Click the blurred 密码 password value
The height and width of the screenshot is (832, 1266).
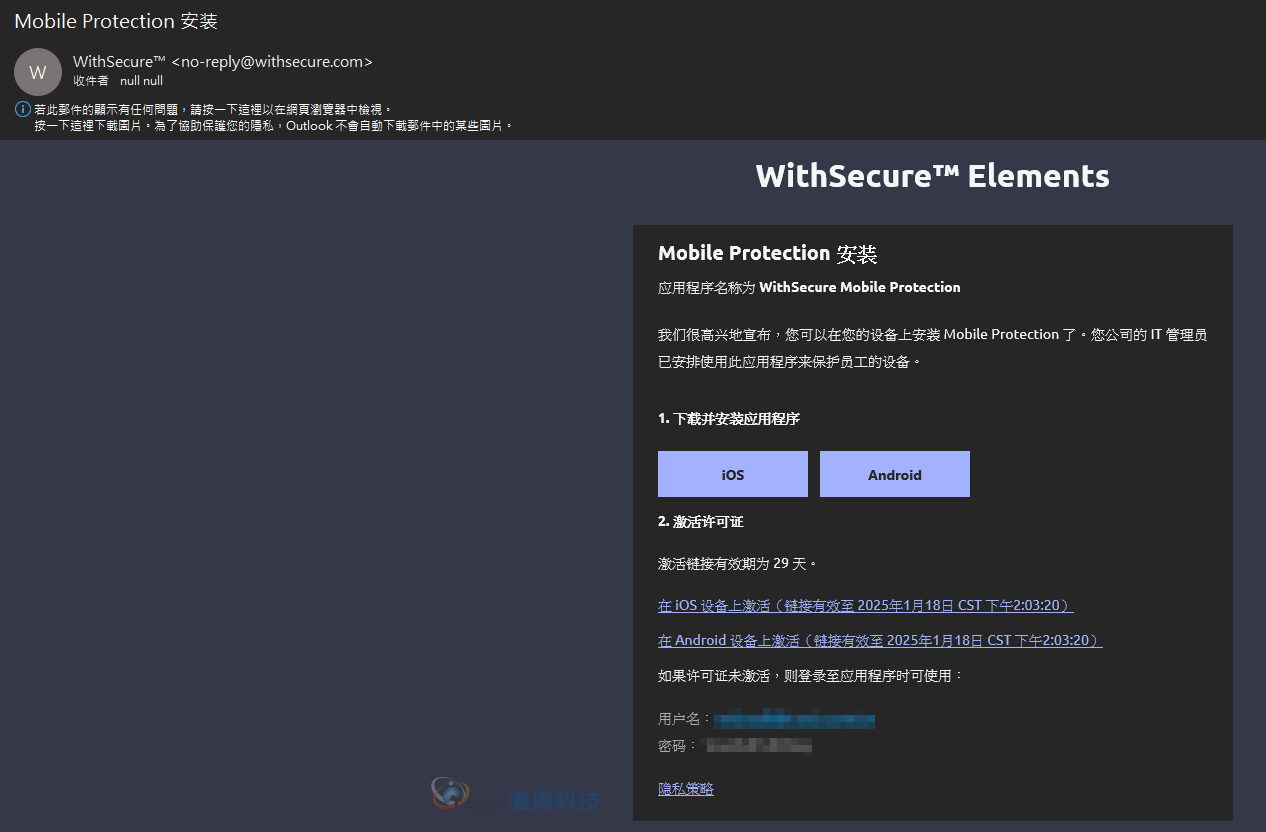757,746
